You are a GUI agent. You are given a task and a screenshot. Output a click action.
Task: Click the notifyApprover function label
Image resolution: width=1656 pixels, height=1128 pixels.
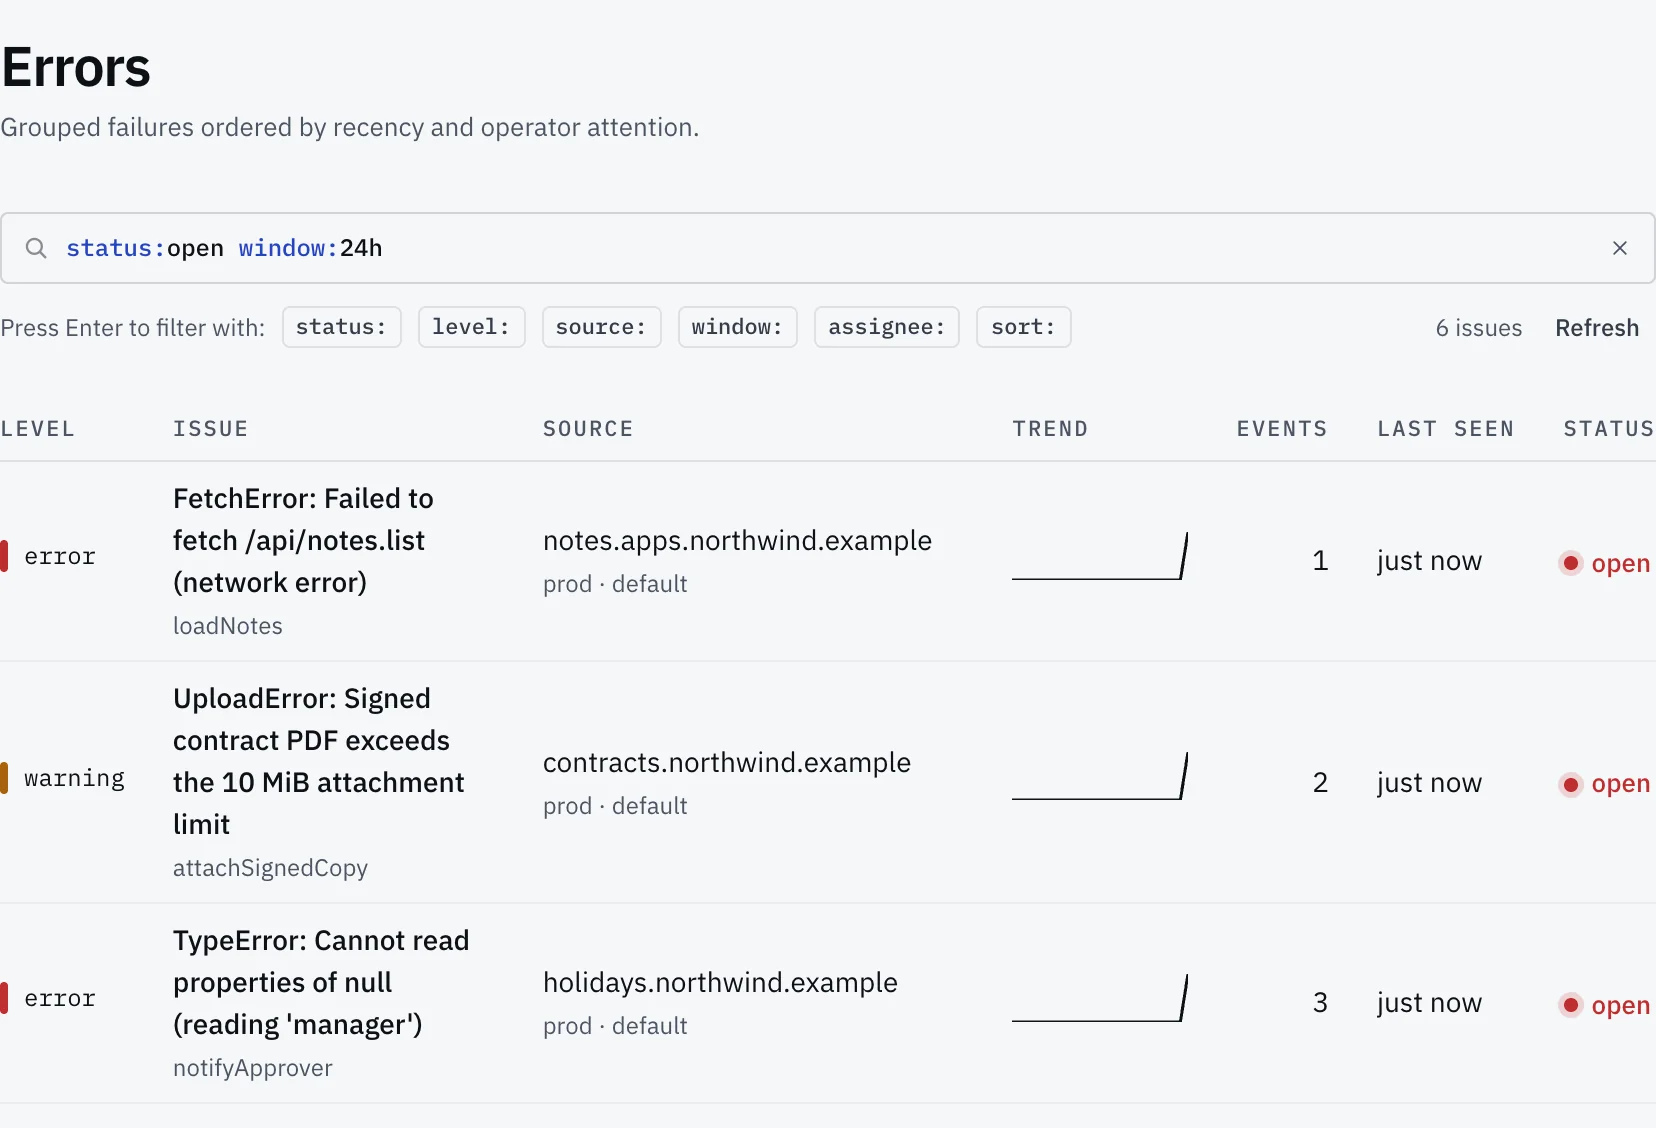click(253, 1068)
